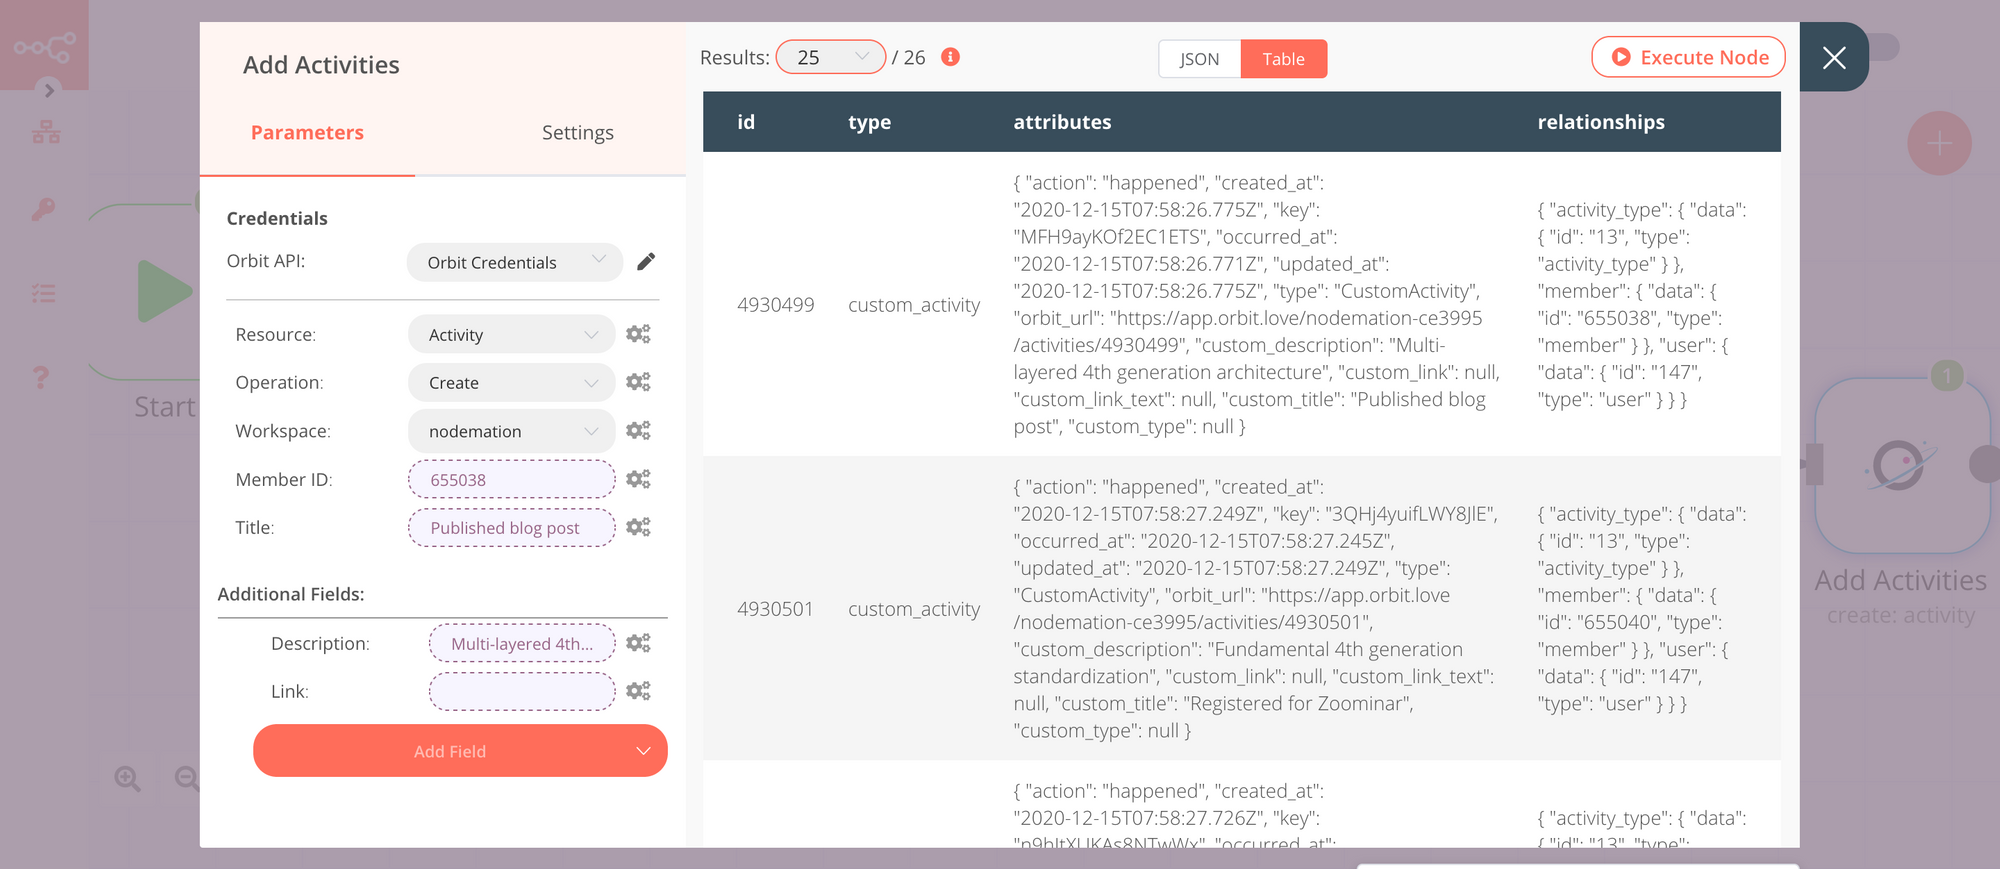This screenshot has height=869, width=2000.
Task: Click attributes cell mentioning Published blog post
Action: click(x=1257, y=304)
